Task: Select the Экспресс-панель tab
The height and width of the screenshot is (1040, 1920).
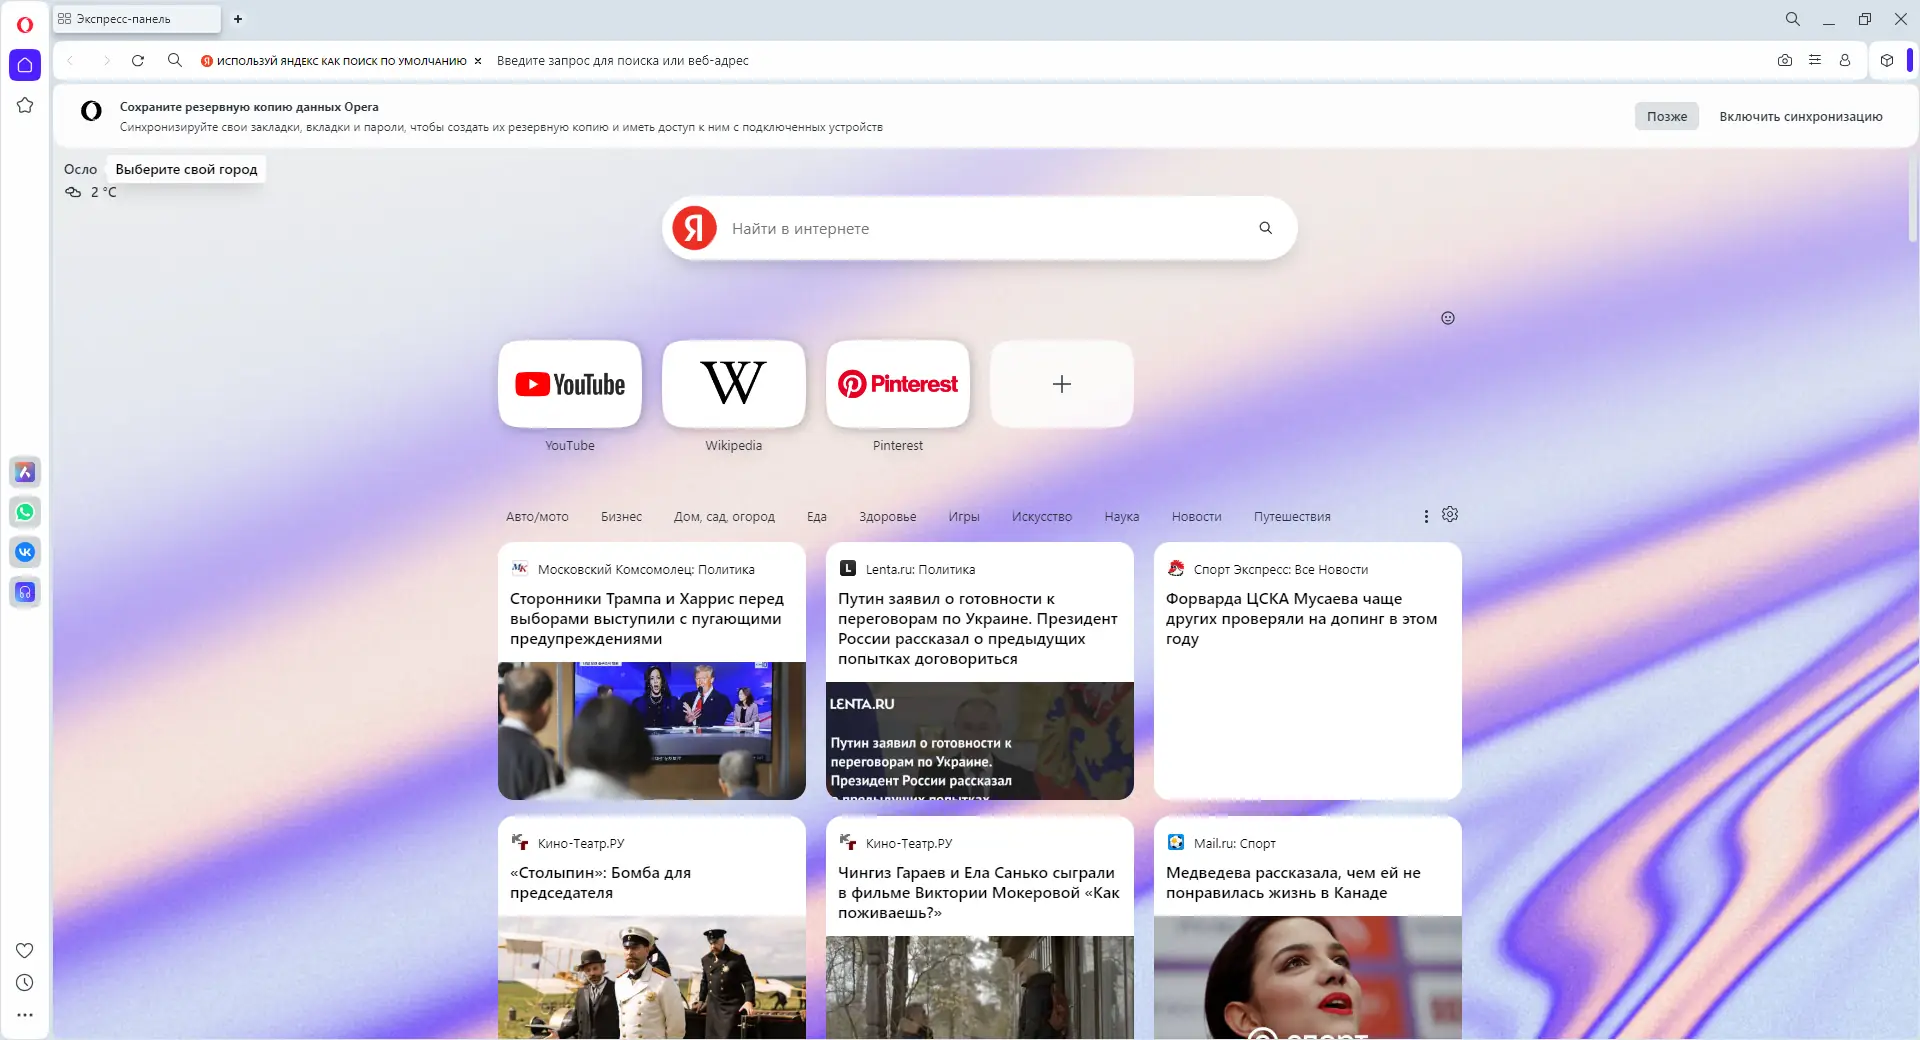Action: (x=136, y=19)
